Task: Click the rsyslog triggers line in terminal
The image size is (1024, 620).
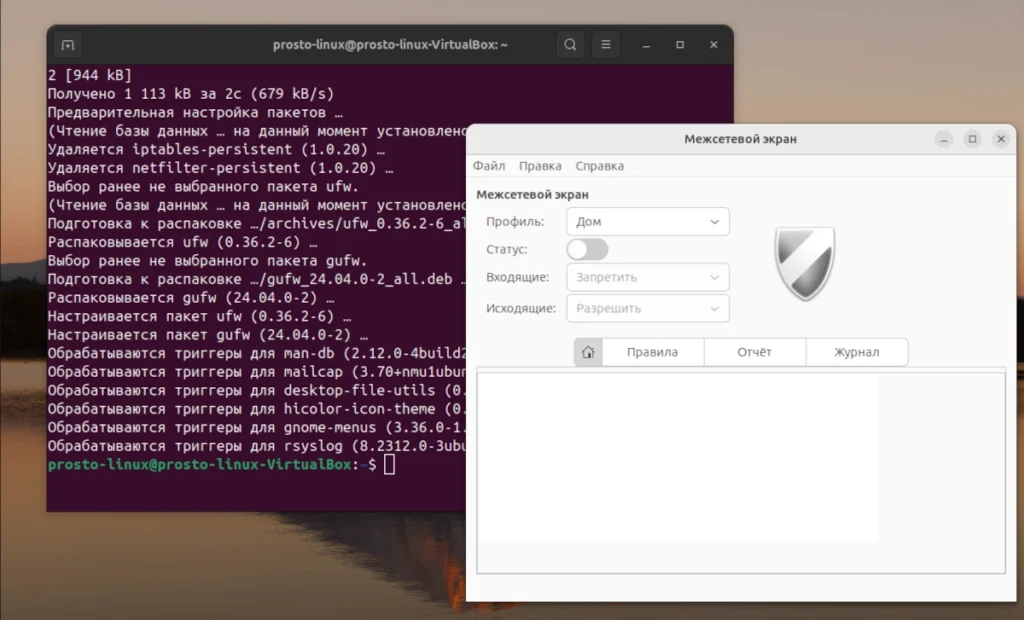Action: pos(257,446)
